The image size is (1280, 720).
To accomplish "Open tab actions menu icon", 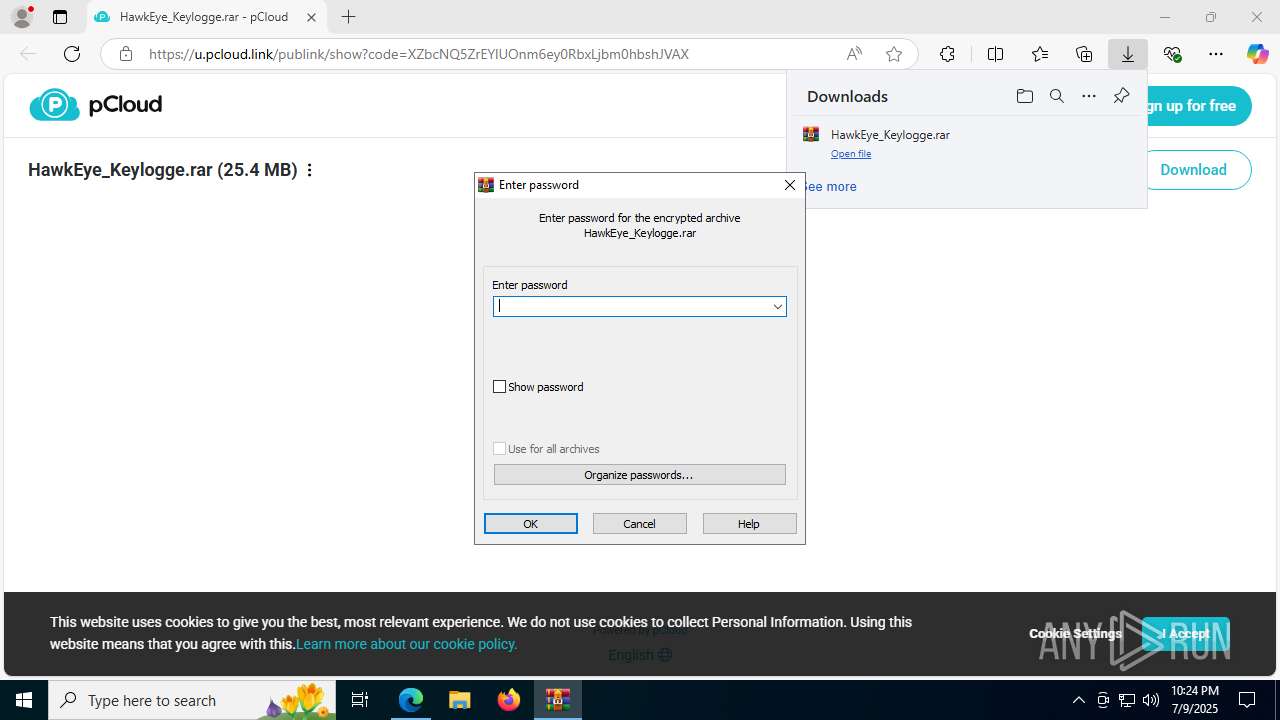I will coord(60,17).
